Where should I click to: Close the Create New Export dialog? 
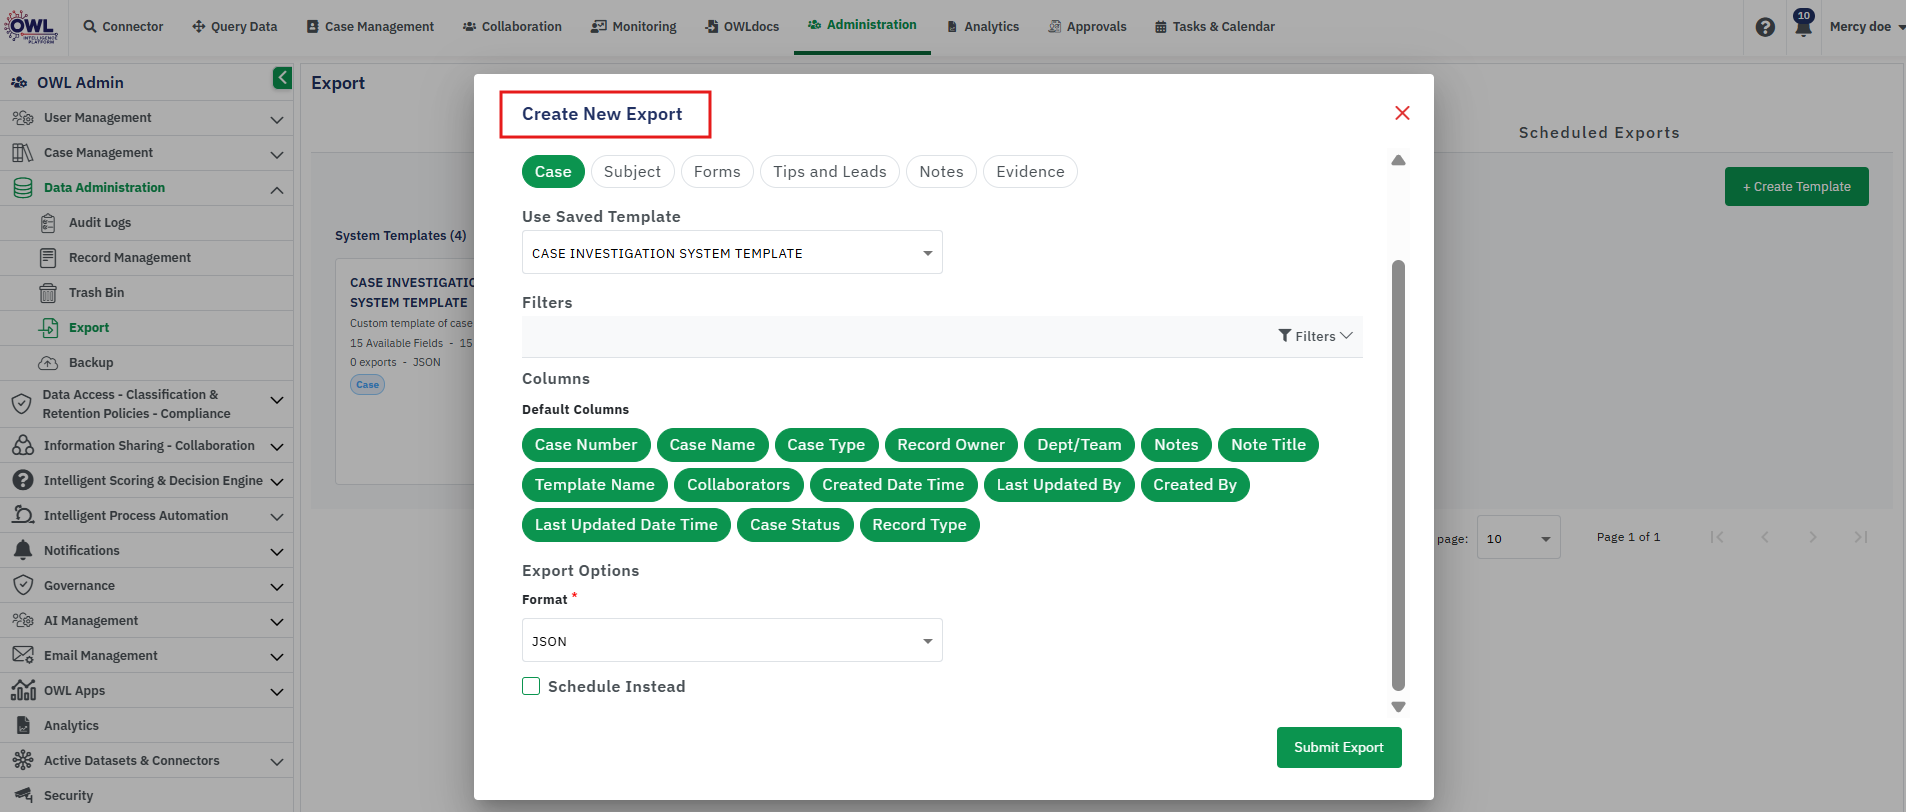(x=1402, y=113)
